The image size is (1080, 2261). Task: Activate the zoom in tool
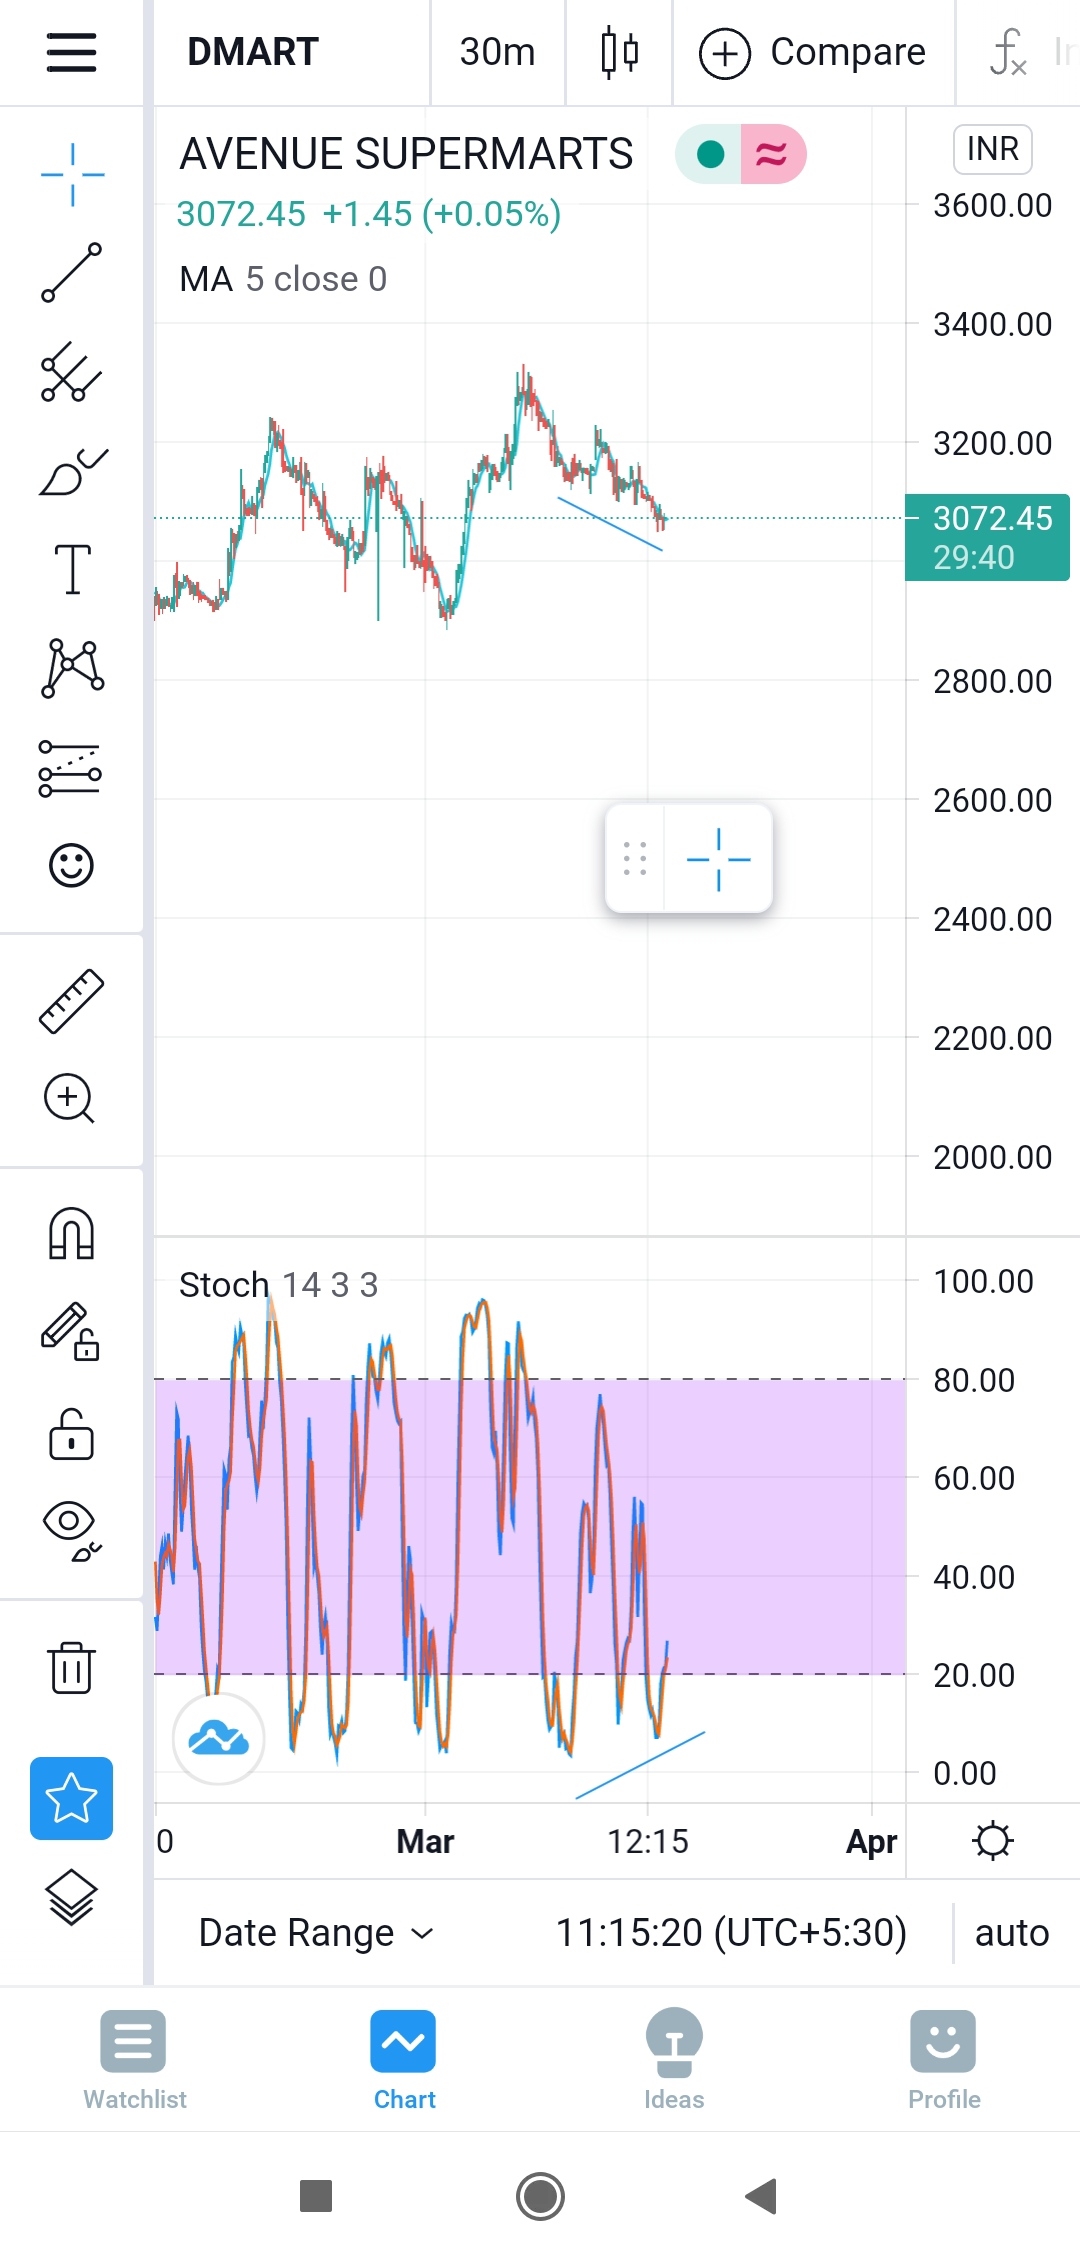pyautogui.click(x=69, y=1098)
